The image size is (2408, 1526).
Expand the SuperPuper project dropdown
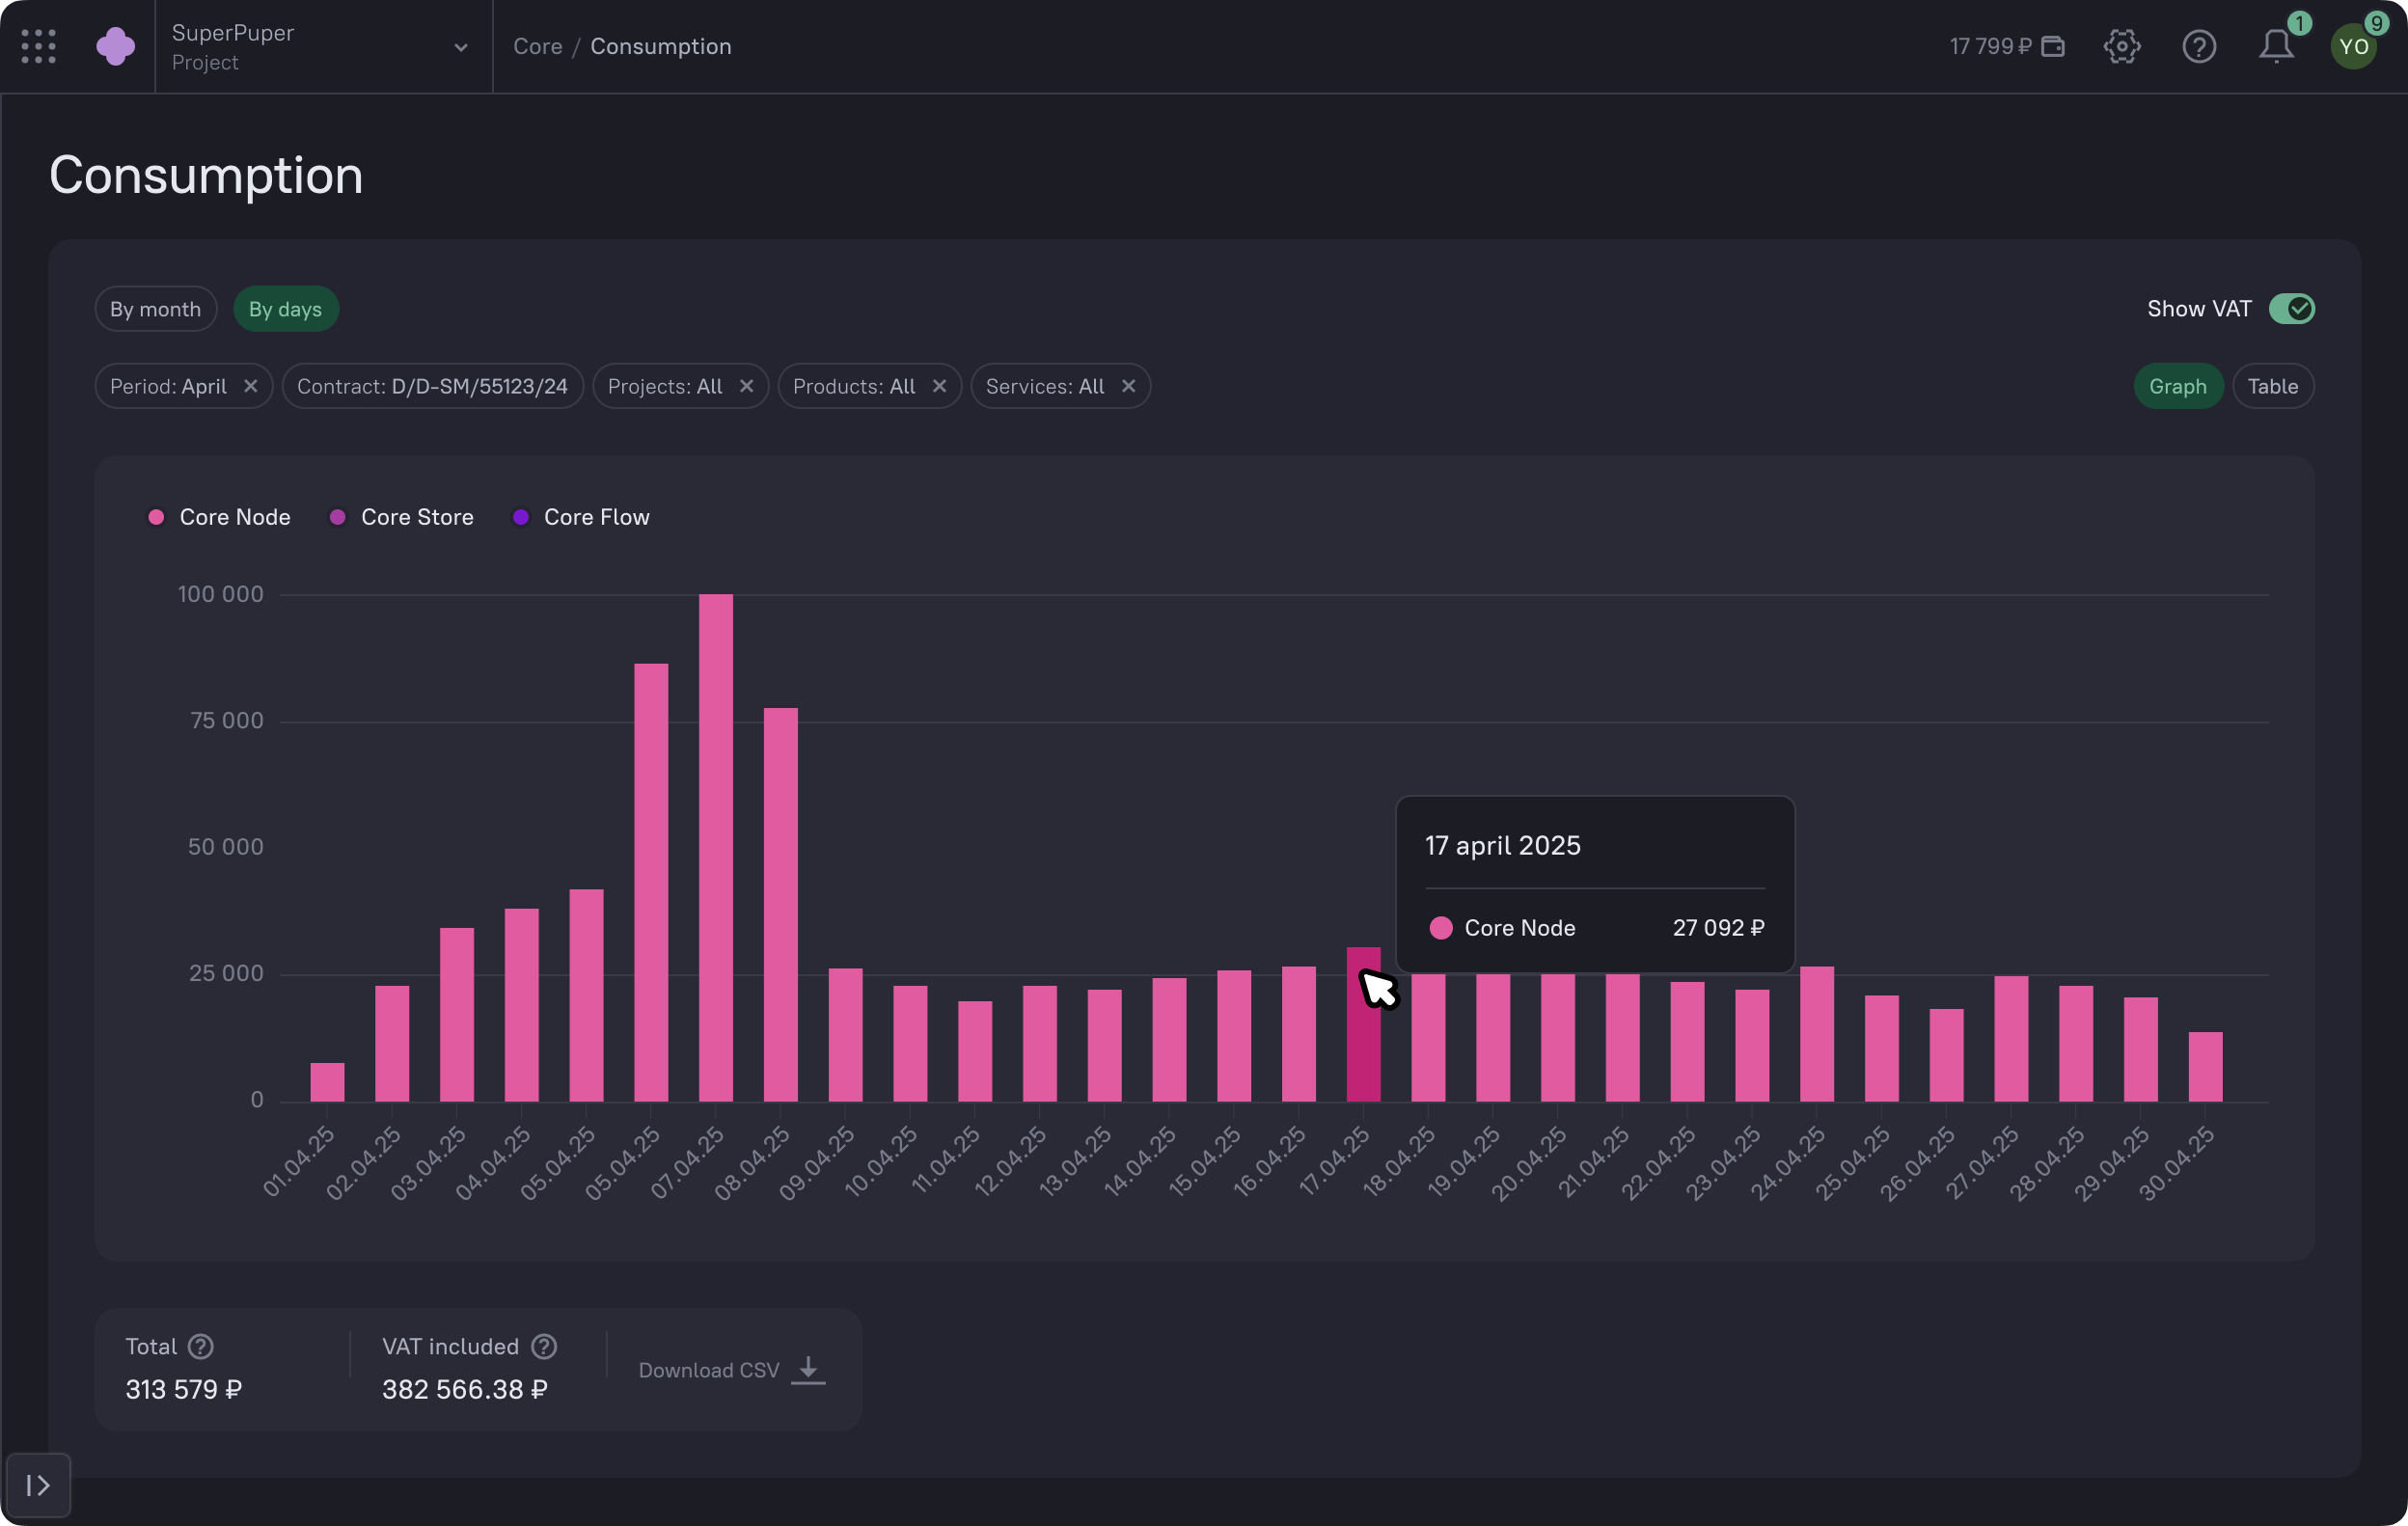pos(460,47)
